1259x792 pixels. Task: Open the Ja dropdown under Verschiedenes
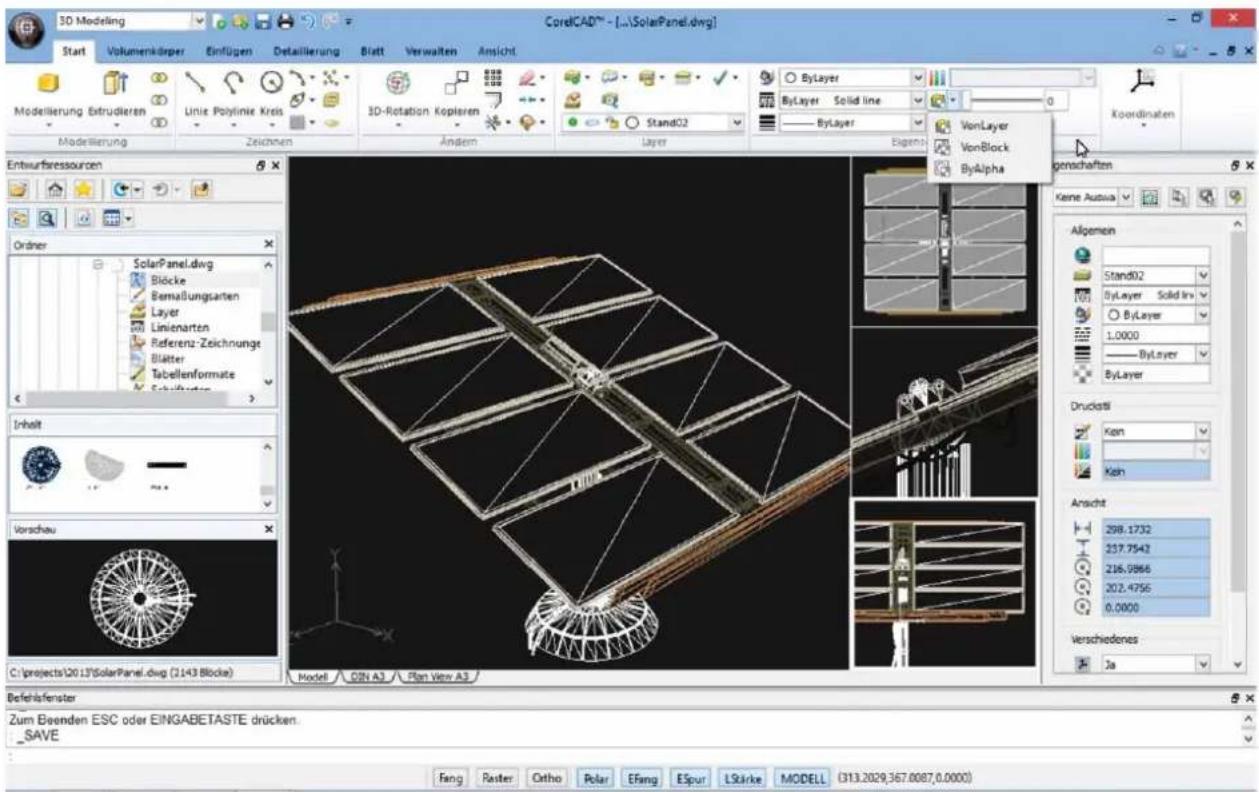[1203, 663]
